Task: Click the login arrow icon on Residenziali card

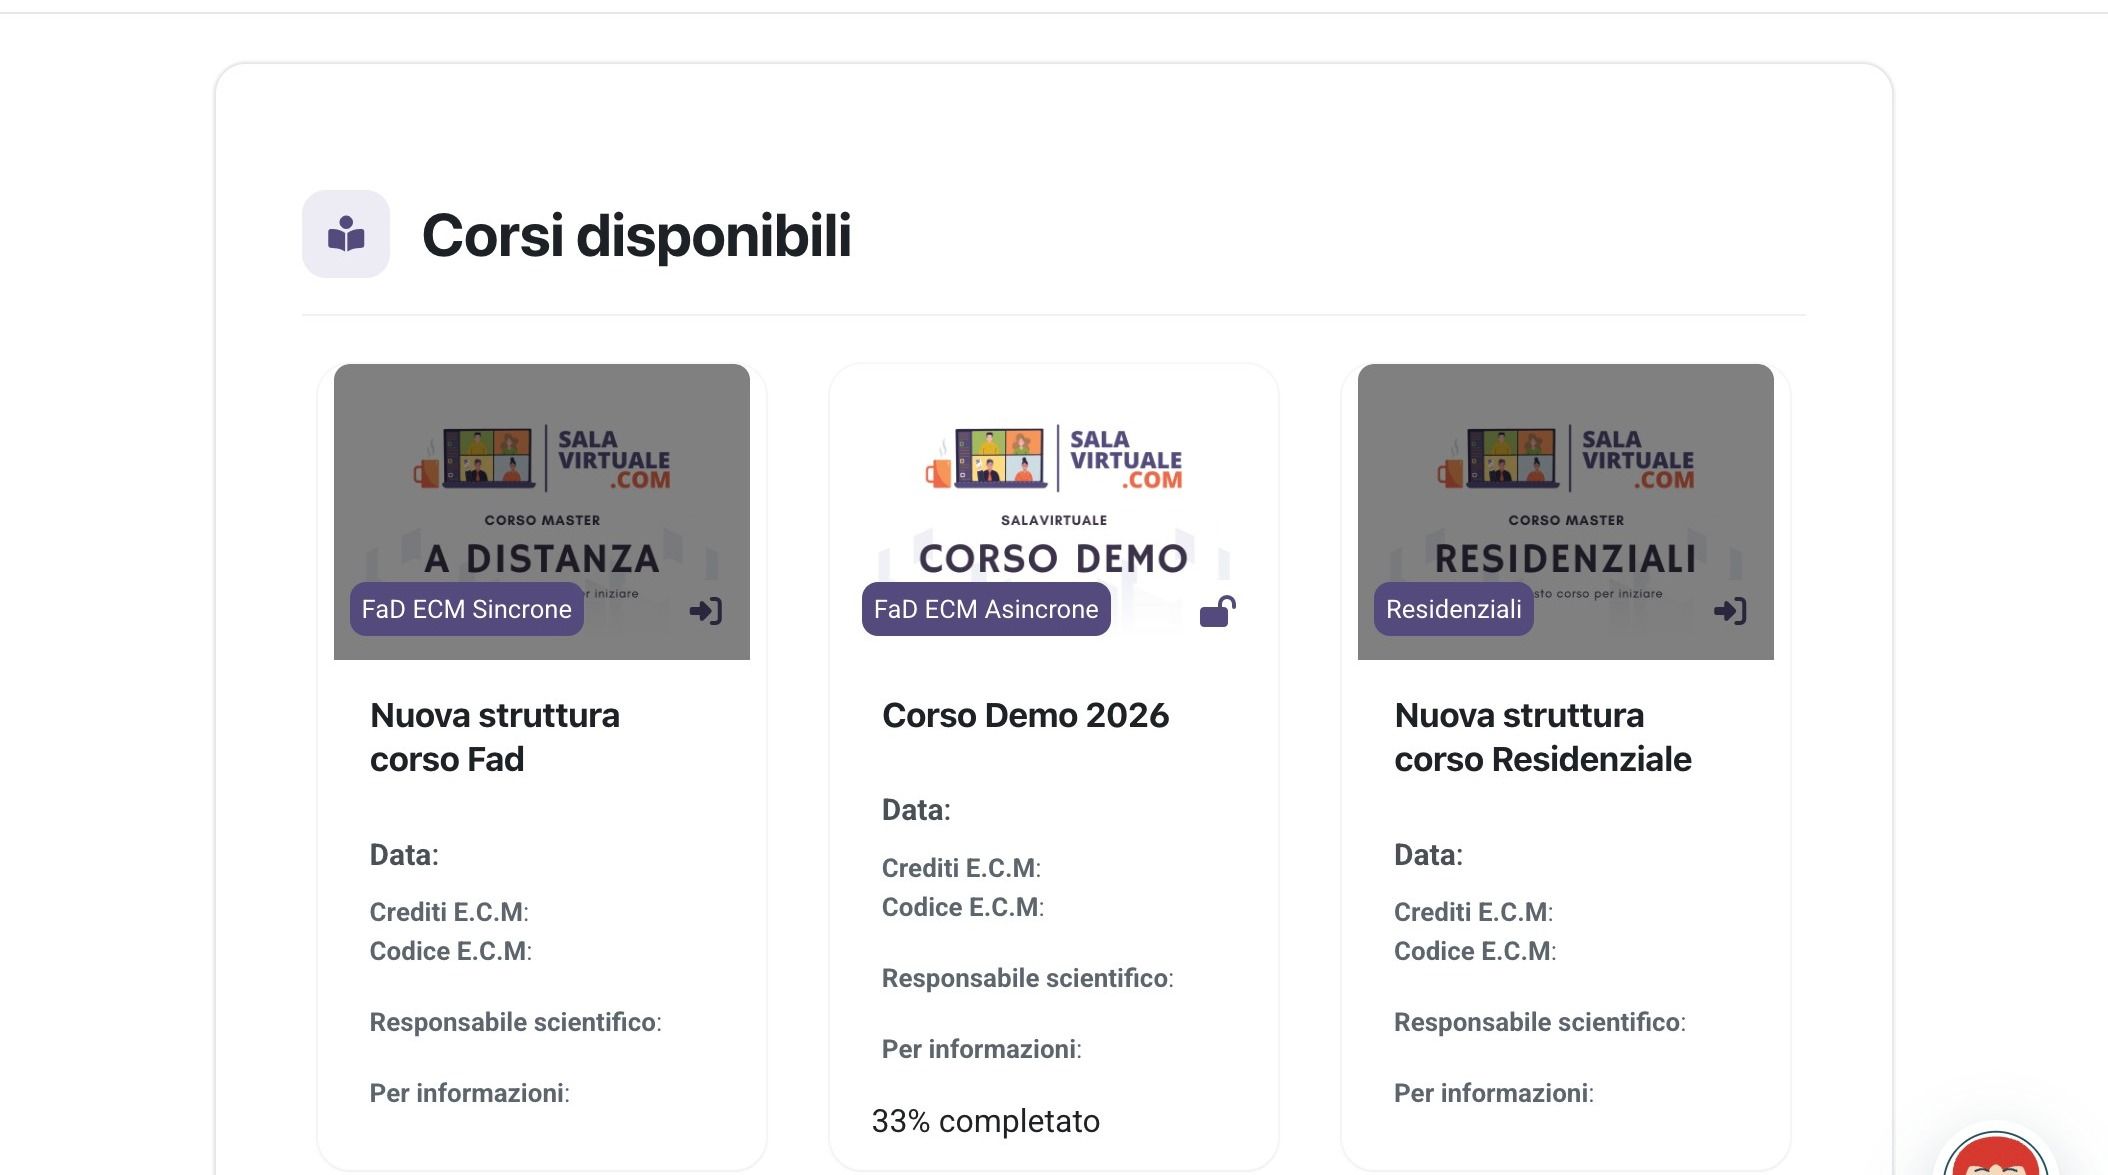Action: click(1730, 611)
